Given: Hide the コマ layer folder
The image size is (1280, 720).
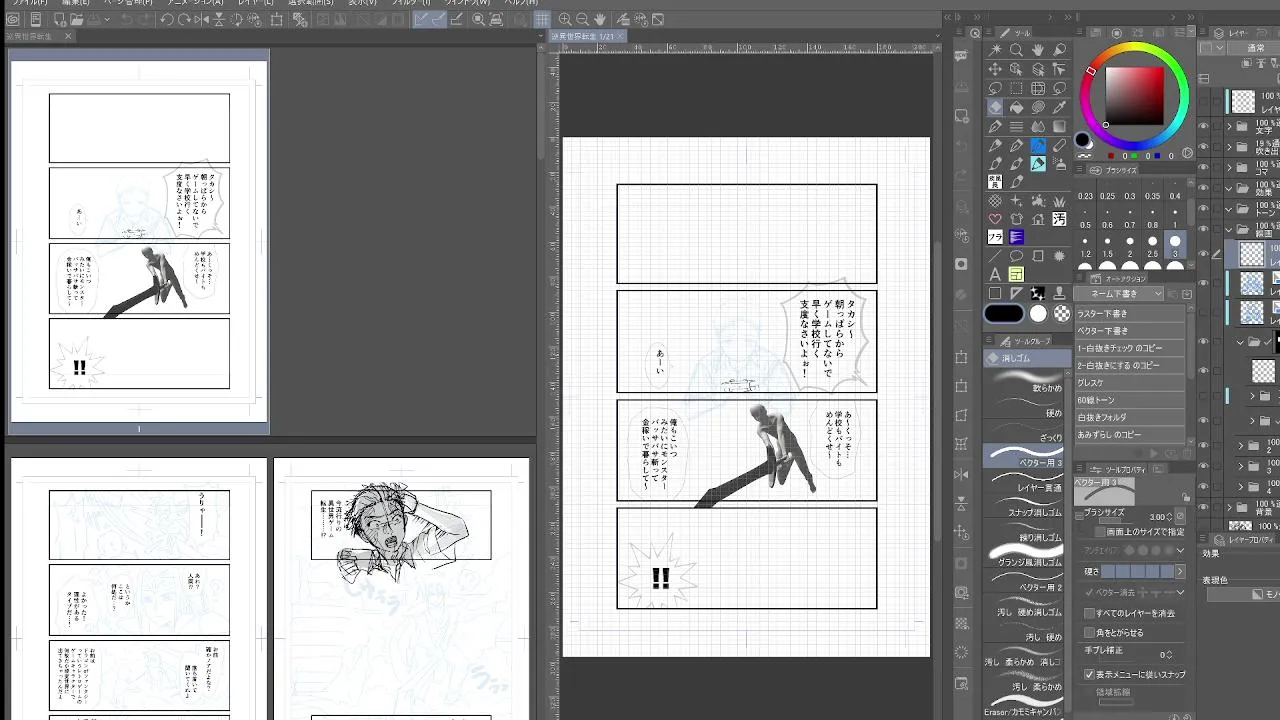Looking at the screenshot, I should [x=1203, y=169].
